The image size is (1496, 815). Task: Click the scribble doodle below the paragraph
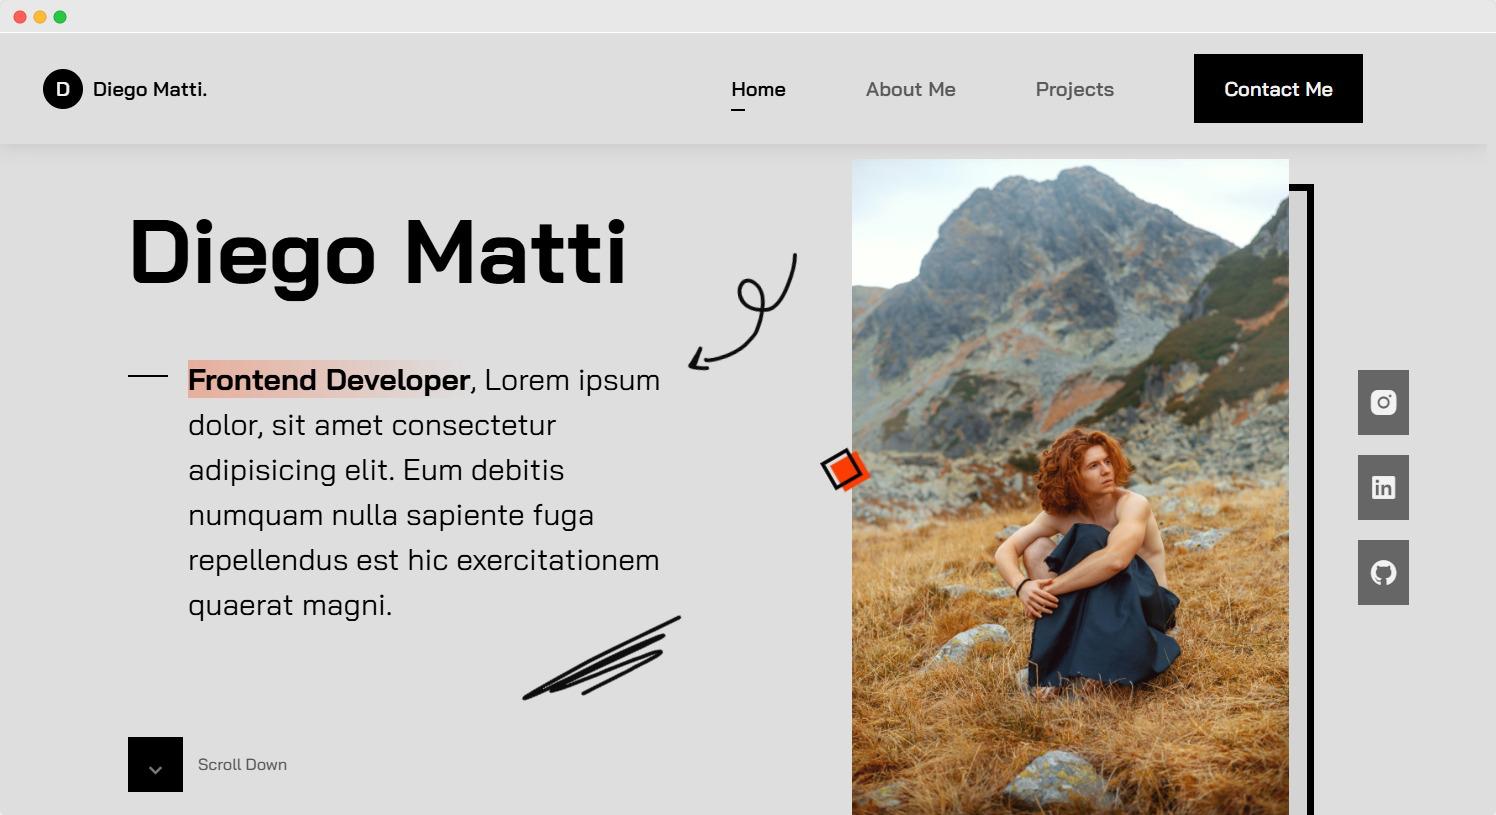(601, 658)
